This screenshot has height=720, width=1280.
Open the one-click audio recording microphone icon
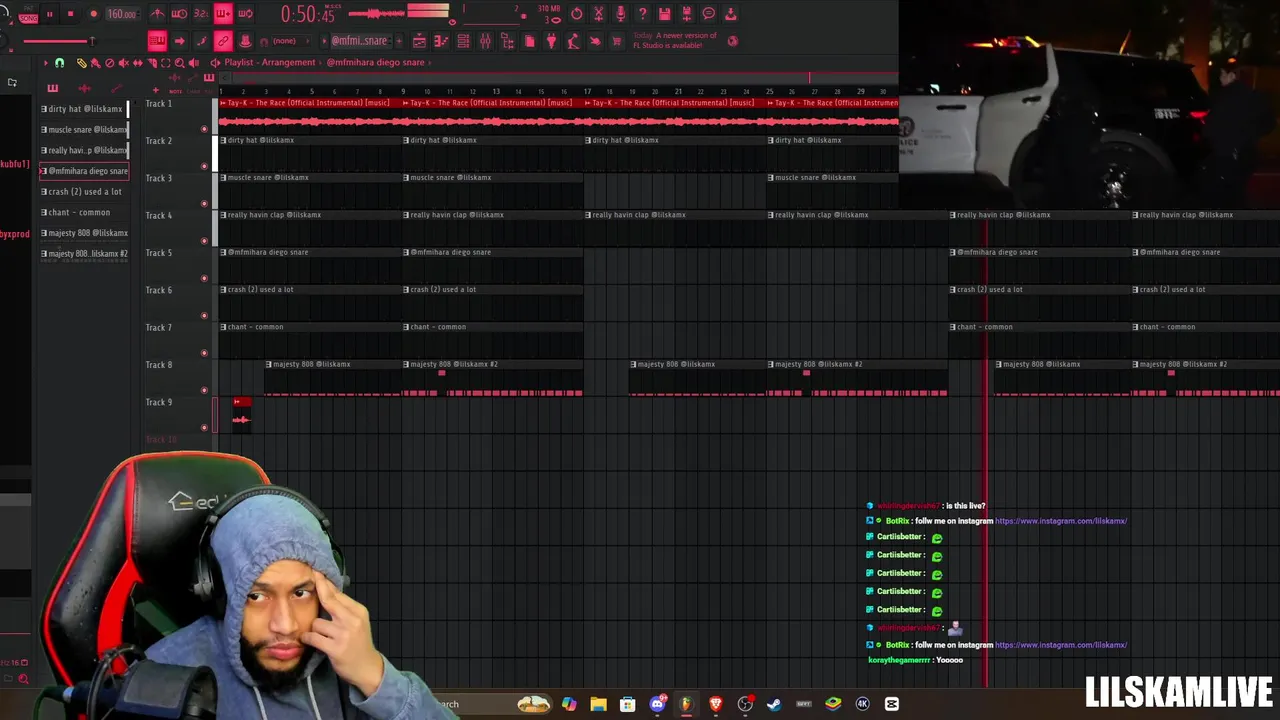[620, 14]
